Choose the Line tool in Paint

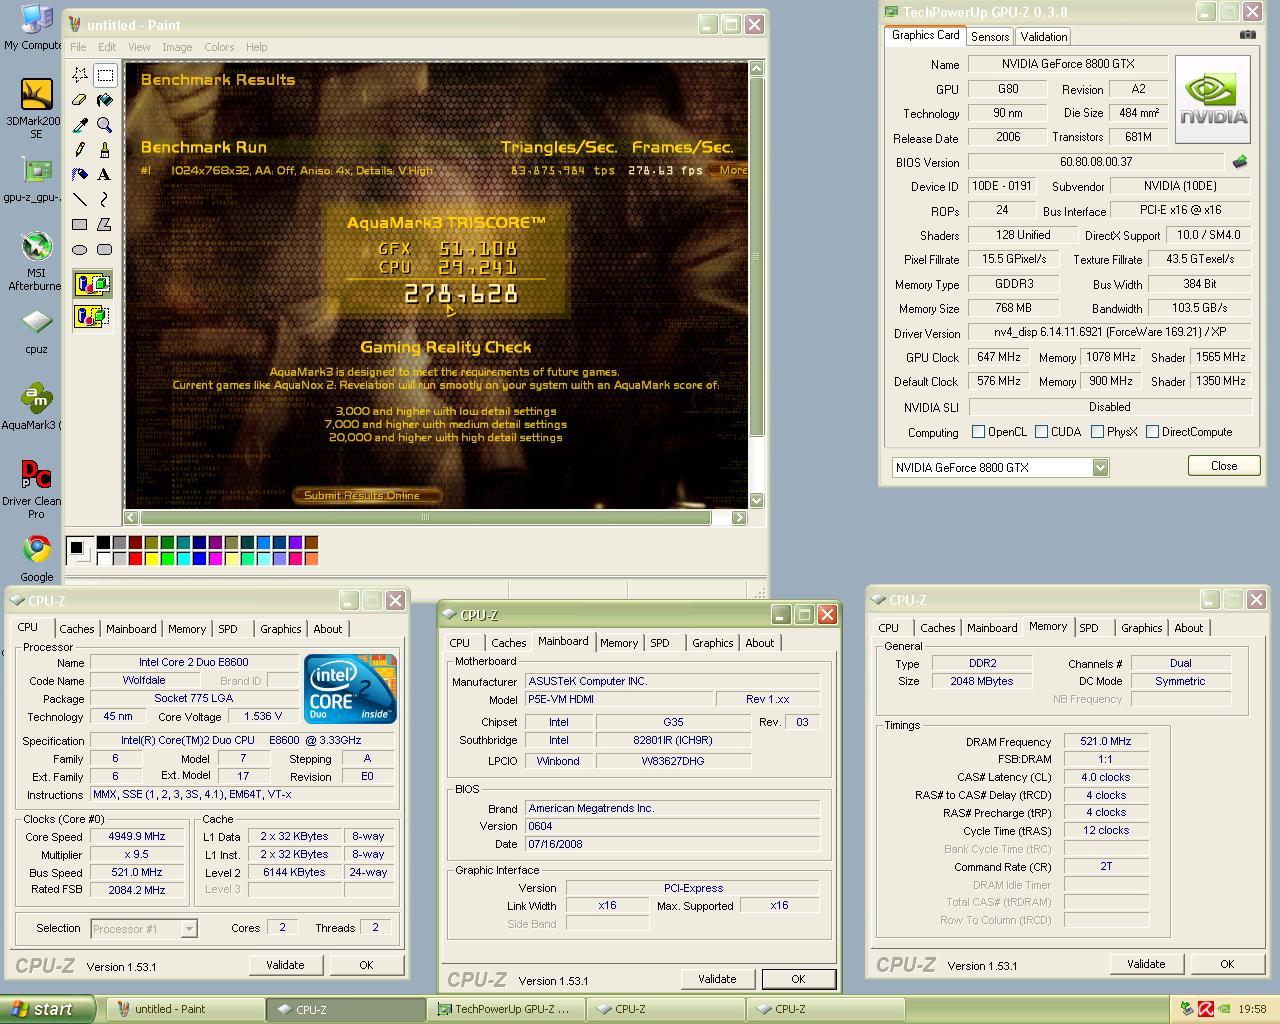(x=80, y=199)
